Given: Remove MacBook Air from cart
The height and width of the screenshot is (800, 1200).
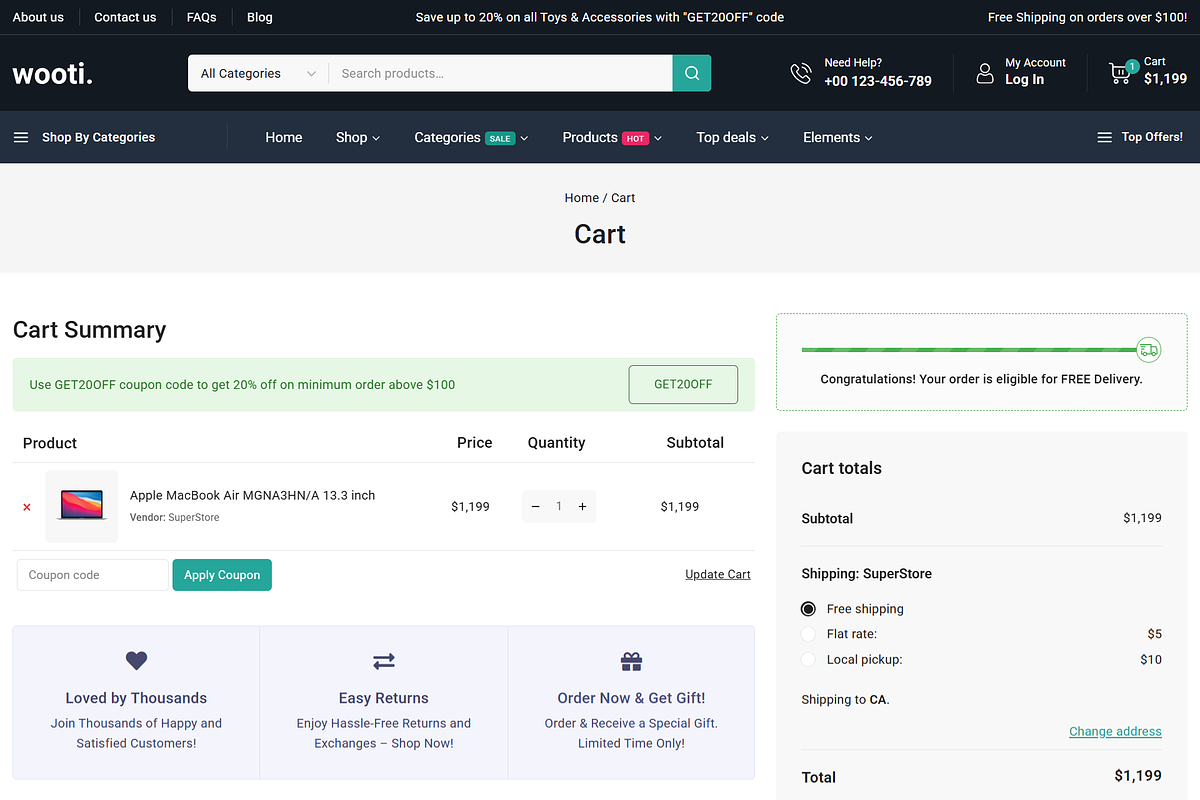Looking at the screenshot, I should coord(27,507).
